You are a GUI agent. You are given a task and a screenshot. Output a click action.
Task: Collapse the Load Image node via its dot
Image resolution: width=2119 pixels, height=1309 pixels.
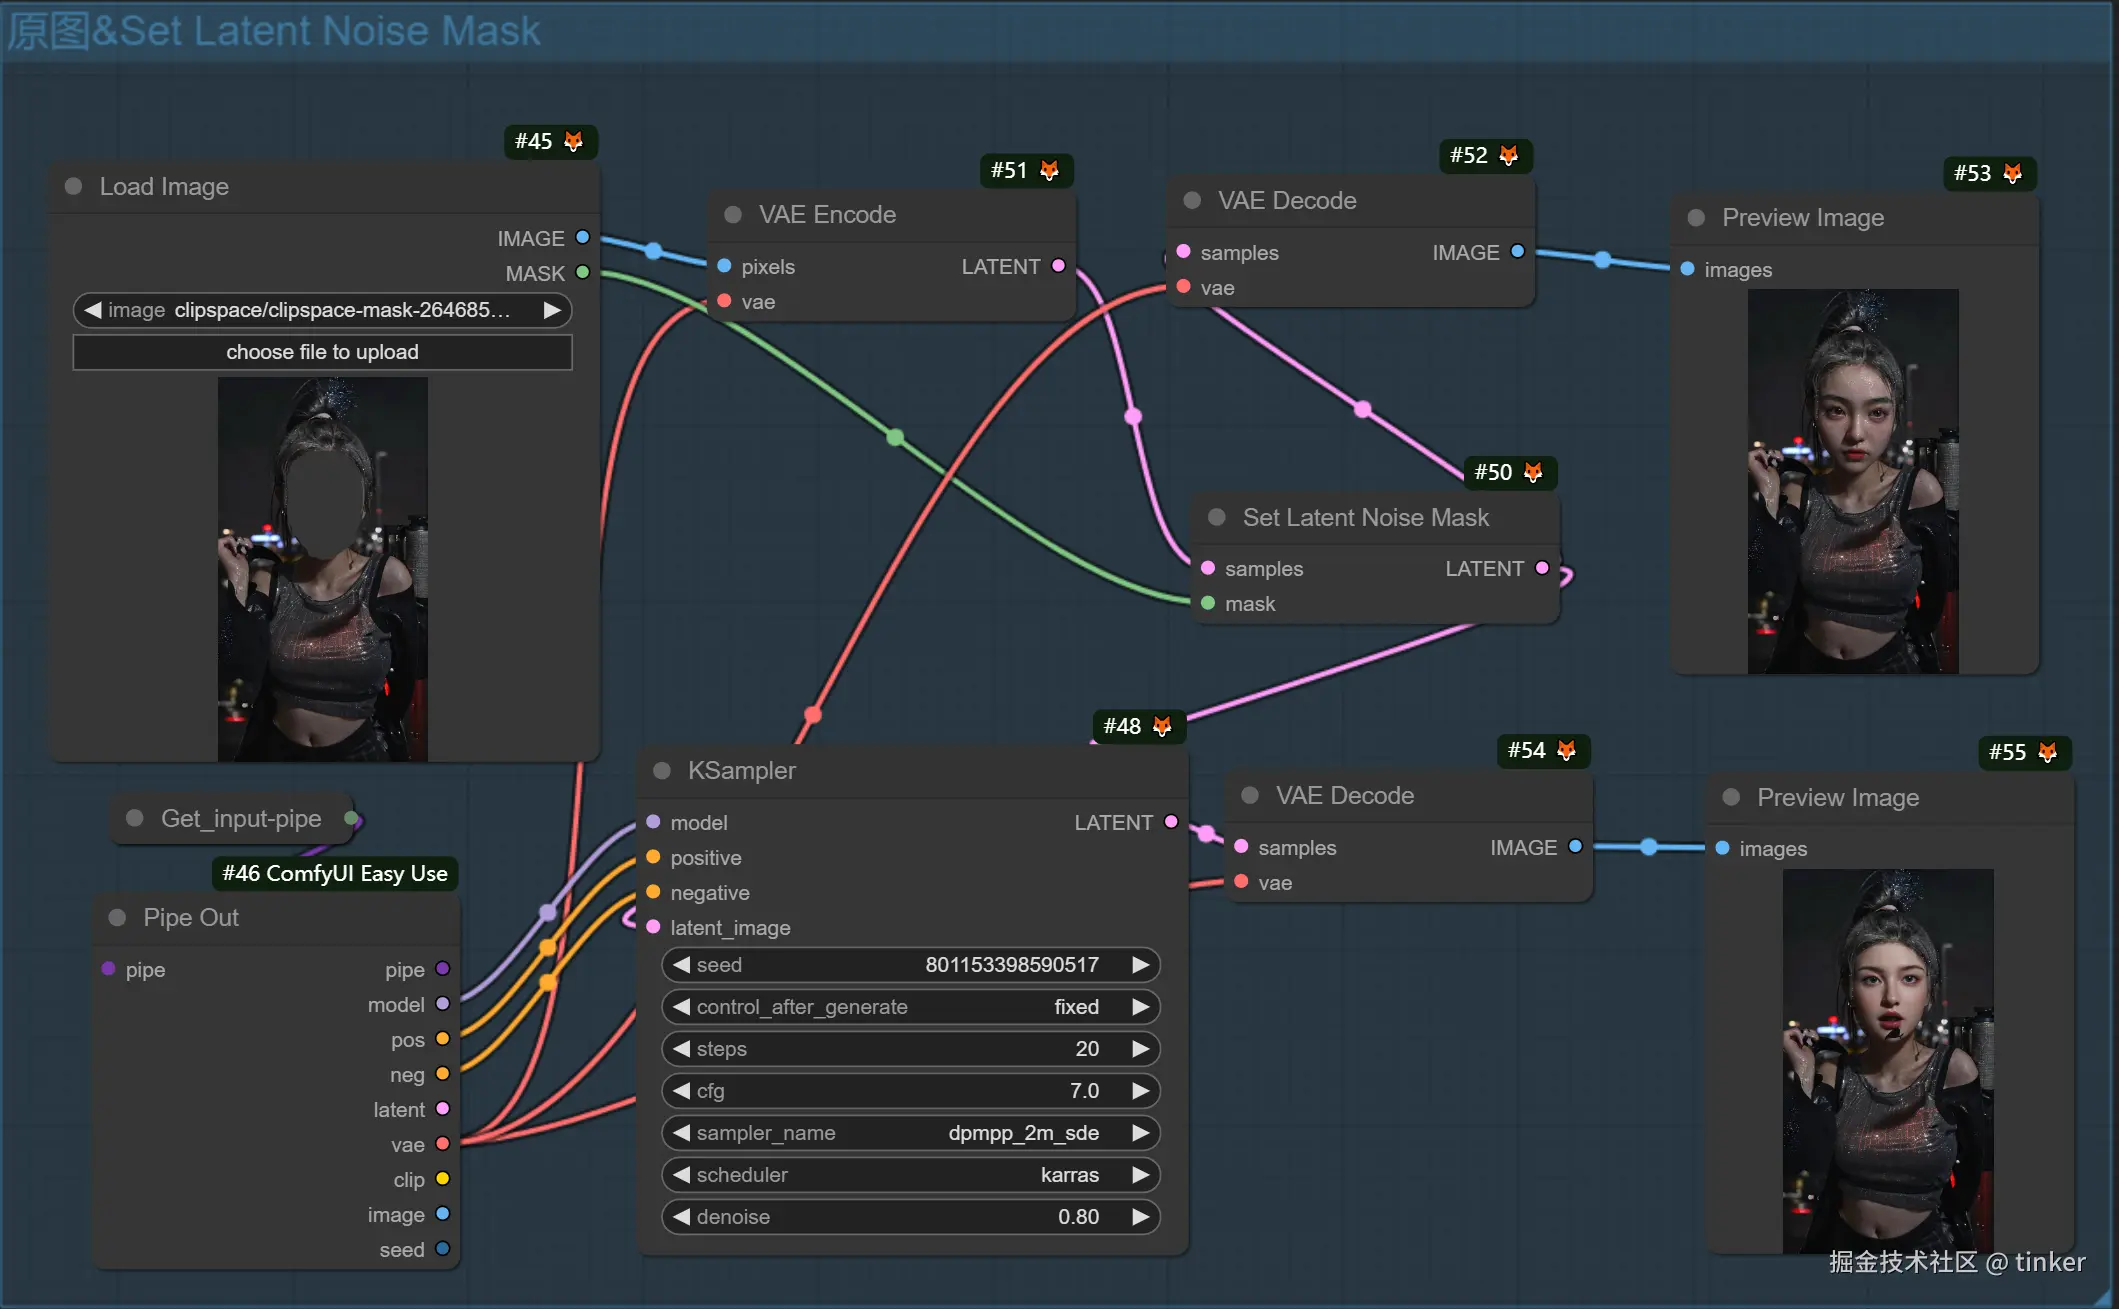pos(73,187)
